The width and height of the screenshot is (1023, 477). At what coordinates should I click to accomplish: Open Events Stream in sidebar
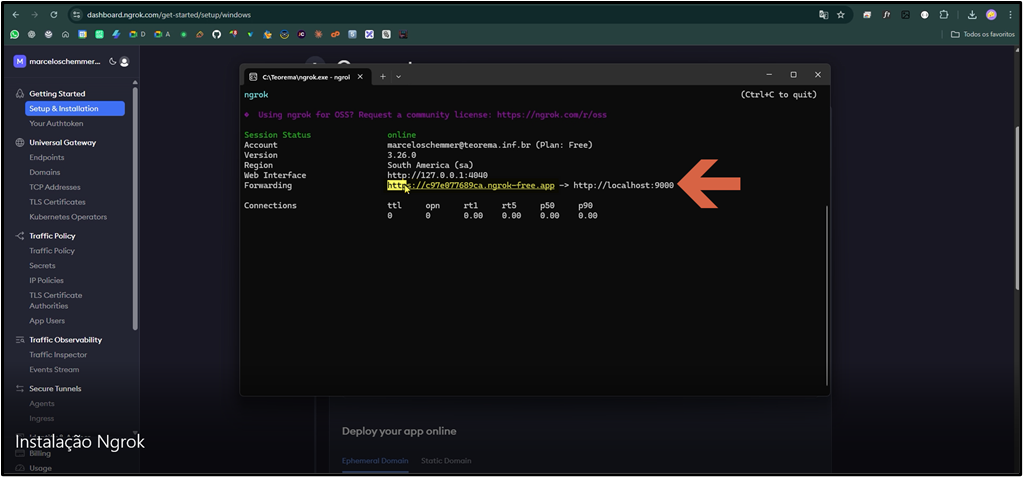tap(54, 369)
